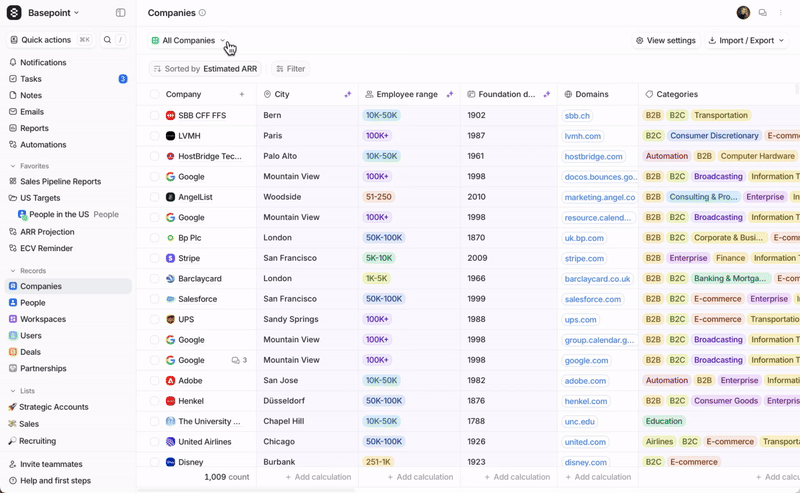800x493 pixels.
Task: Collapse the Favorites section
Action: point(13,166)
